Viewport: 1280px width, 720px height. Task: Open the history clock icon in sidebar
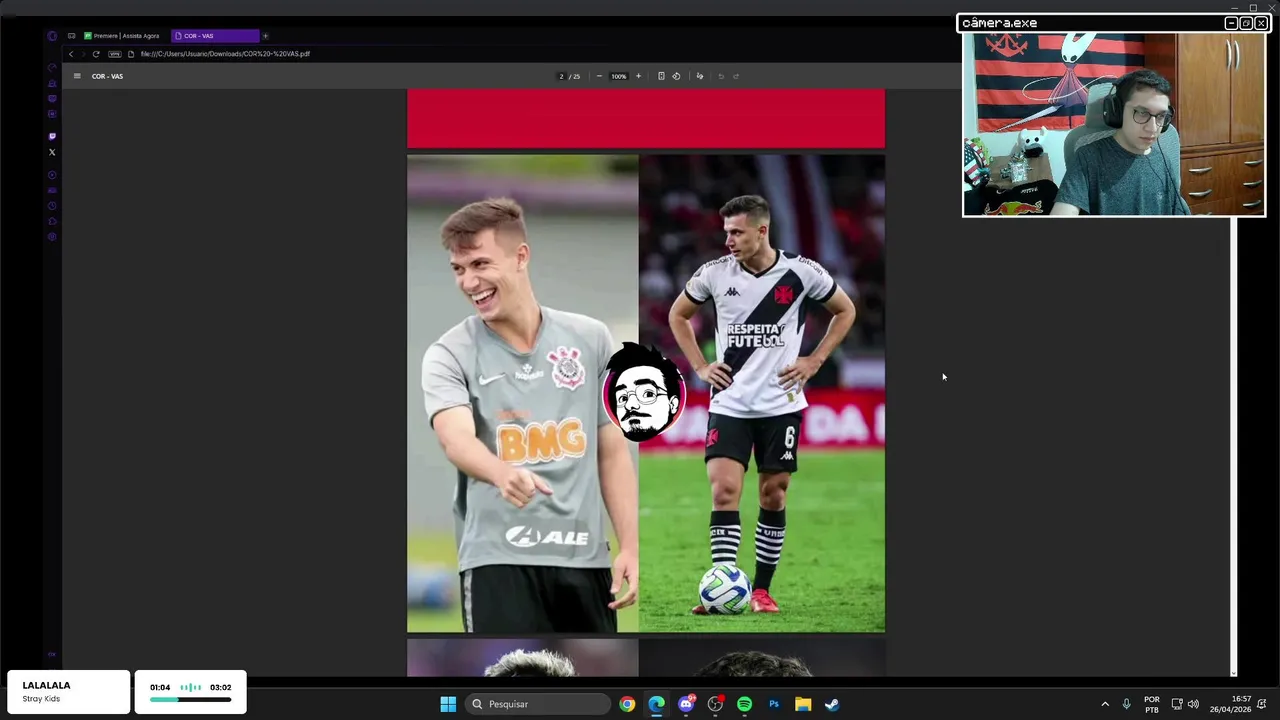[52, 206]
